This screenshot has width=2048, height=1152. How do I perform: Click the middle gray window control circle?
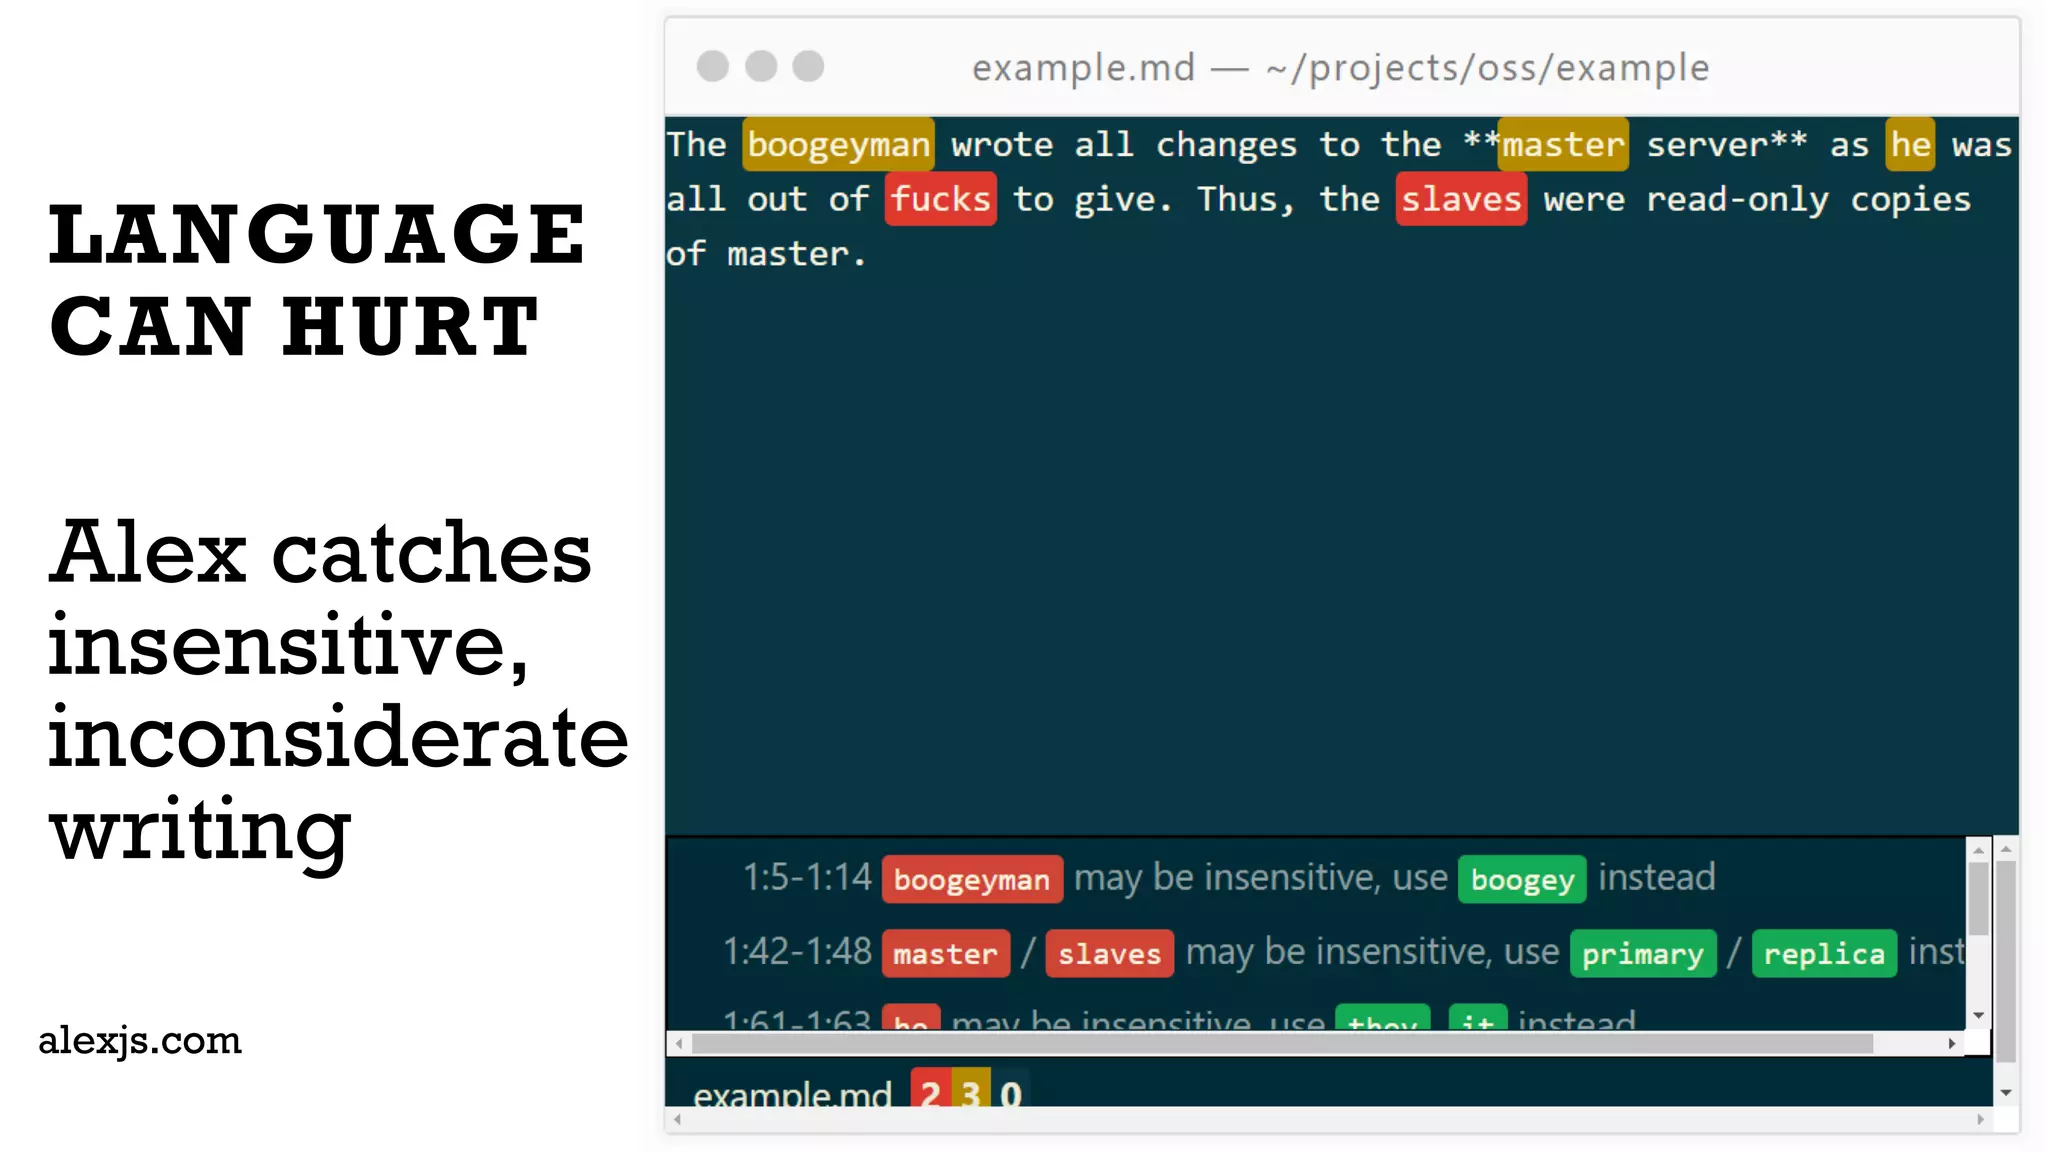[x=761, y=66]
